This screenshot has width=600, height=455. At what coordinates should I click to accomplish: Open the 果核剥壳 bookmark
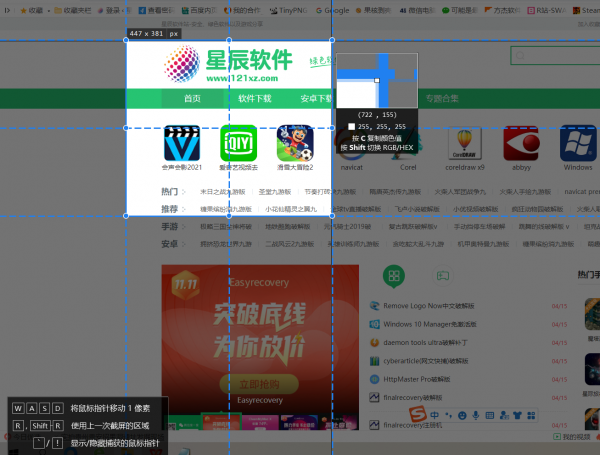point(374,10)
